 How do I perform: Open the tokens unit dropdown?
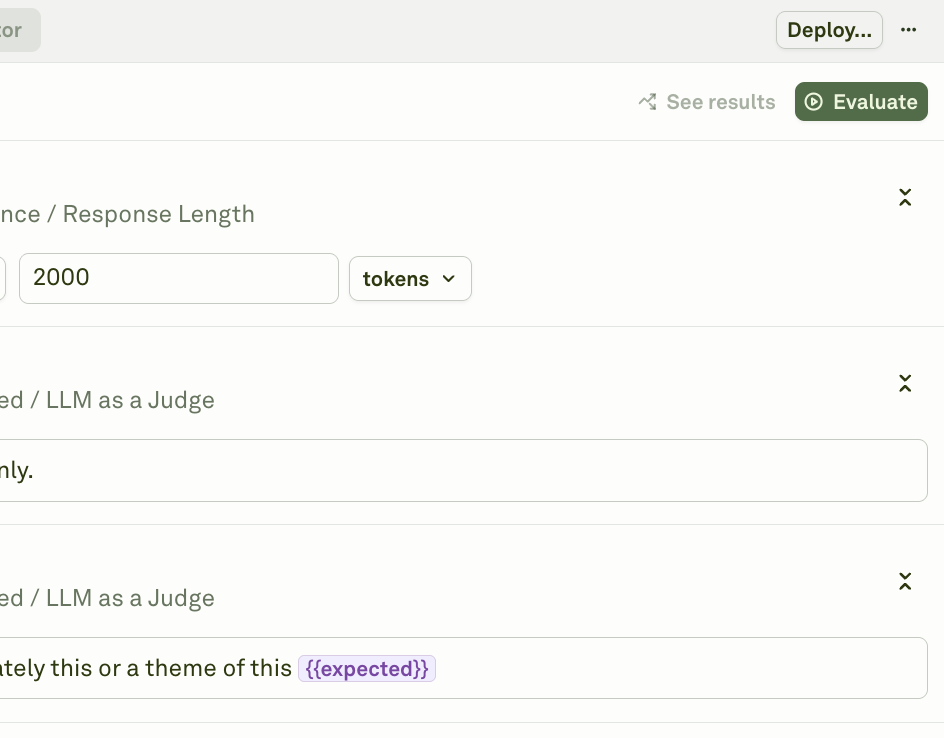(410, 279)
